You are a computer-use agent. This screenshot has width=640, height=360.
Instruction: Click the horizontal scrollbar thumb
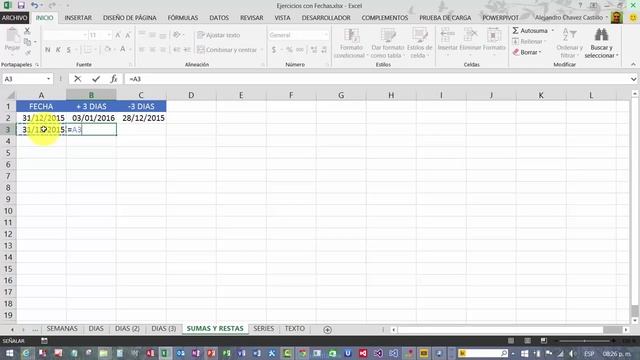coord(612,329)
